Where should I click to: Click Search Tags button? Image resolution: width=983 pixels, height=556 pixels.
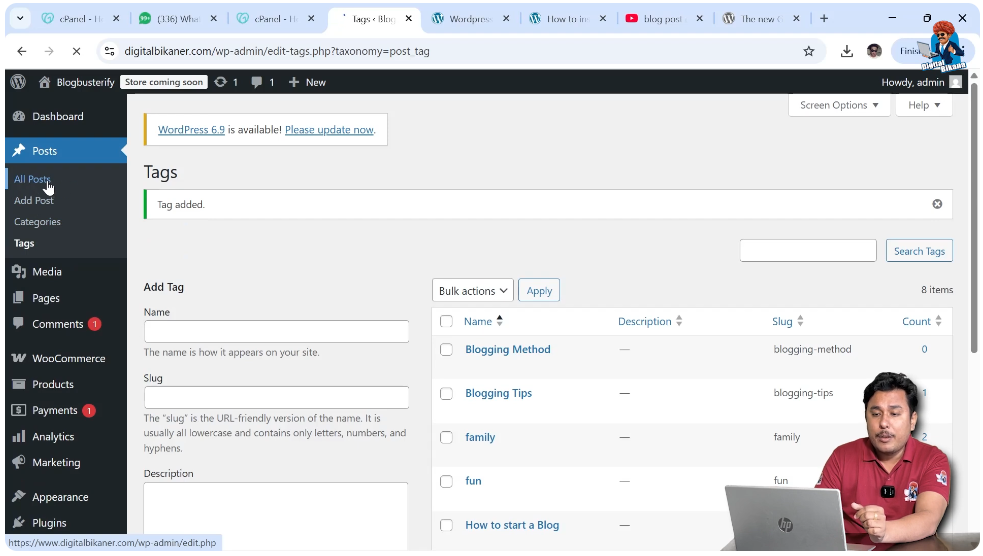[919, 251]
